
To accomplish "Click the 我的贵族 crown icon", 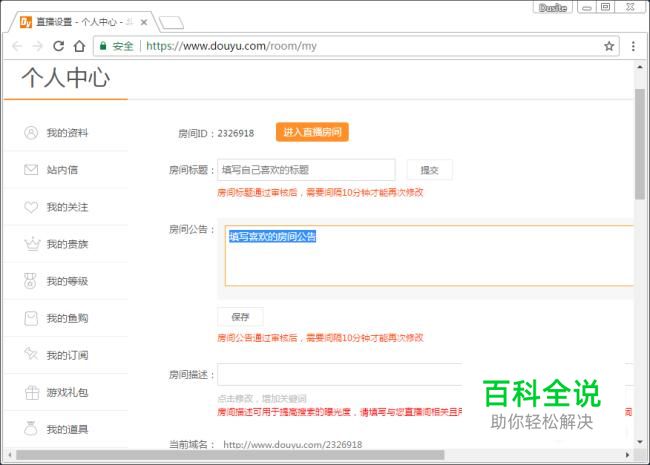I will (32, 244).
